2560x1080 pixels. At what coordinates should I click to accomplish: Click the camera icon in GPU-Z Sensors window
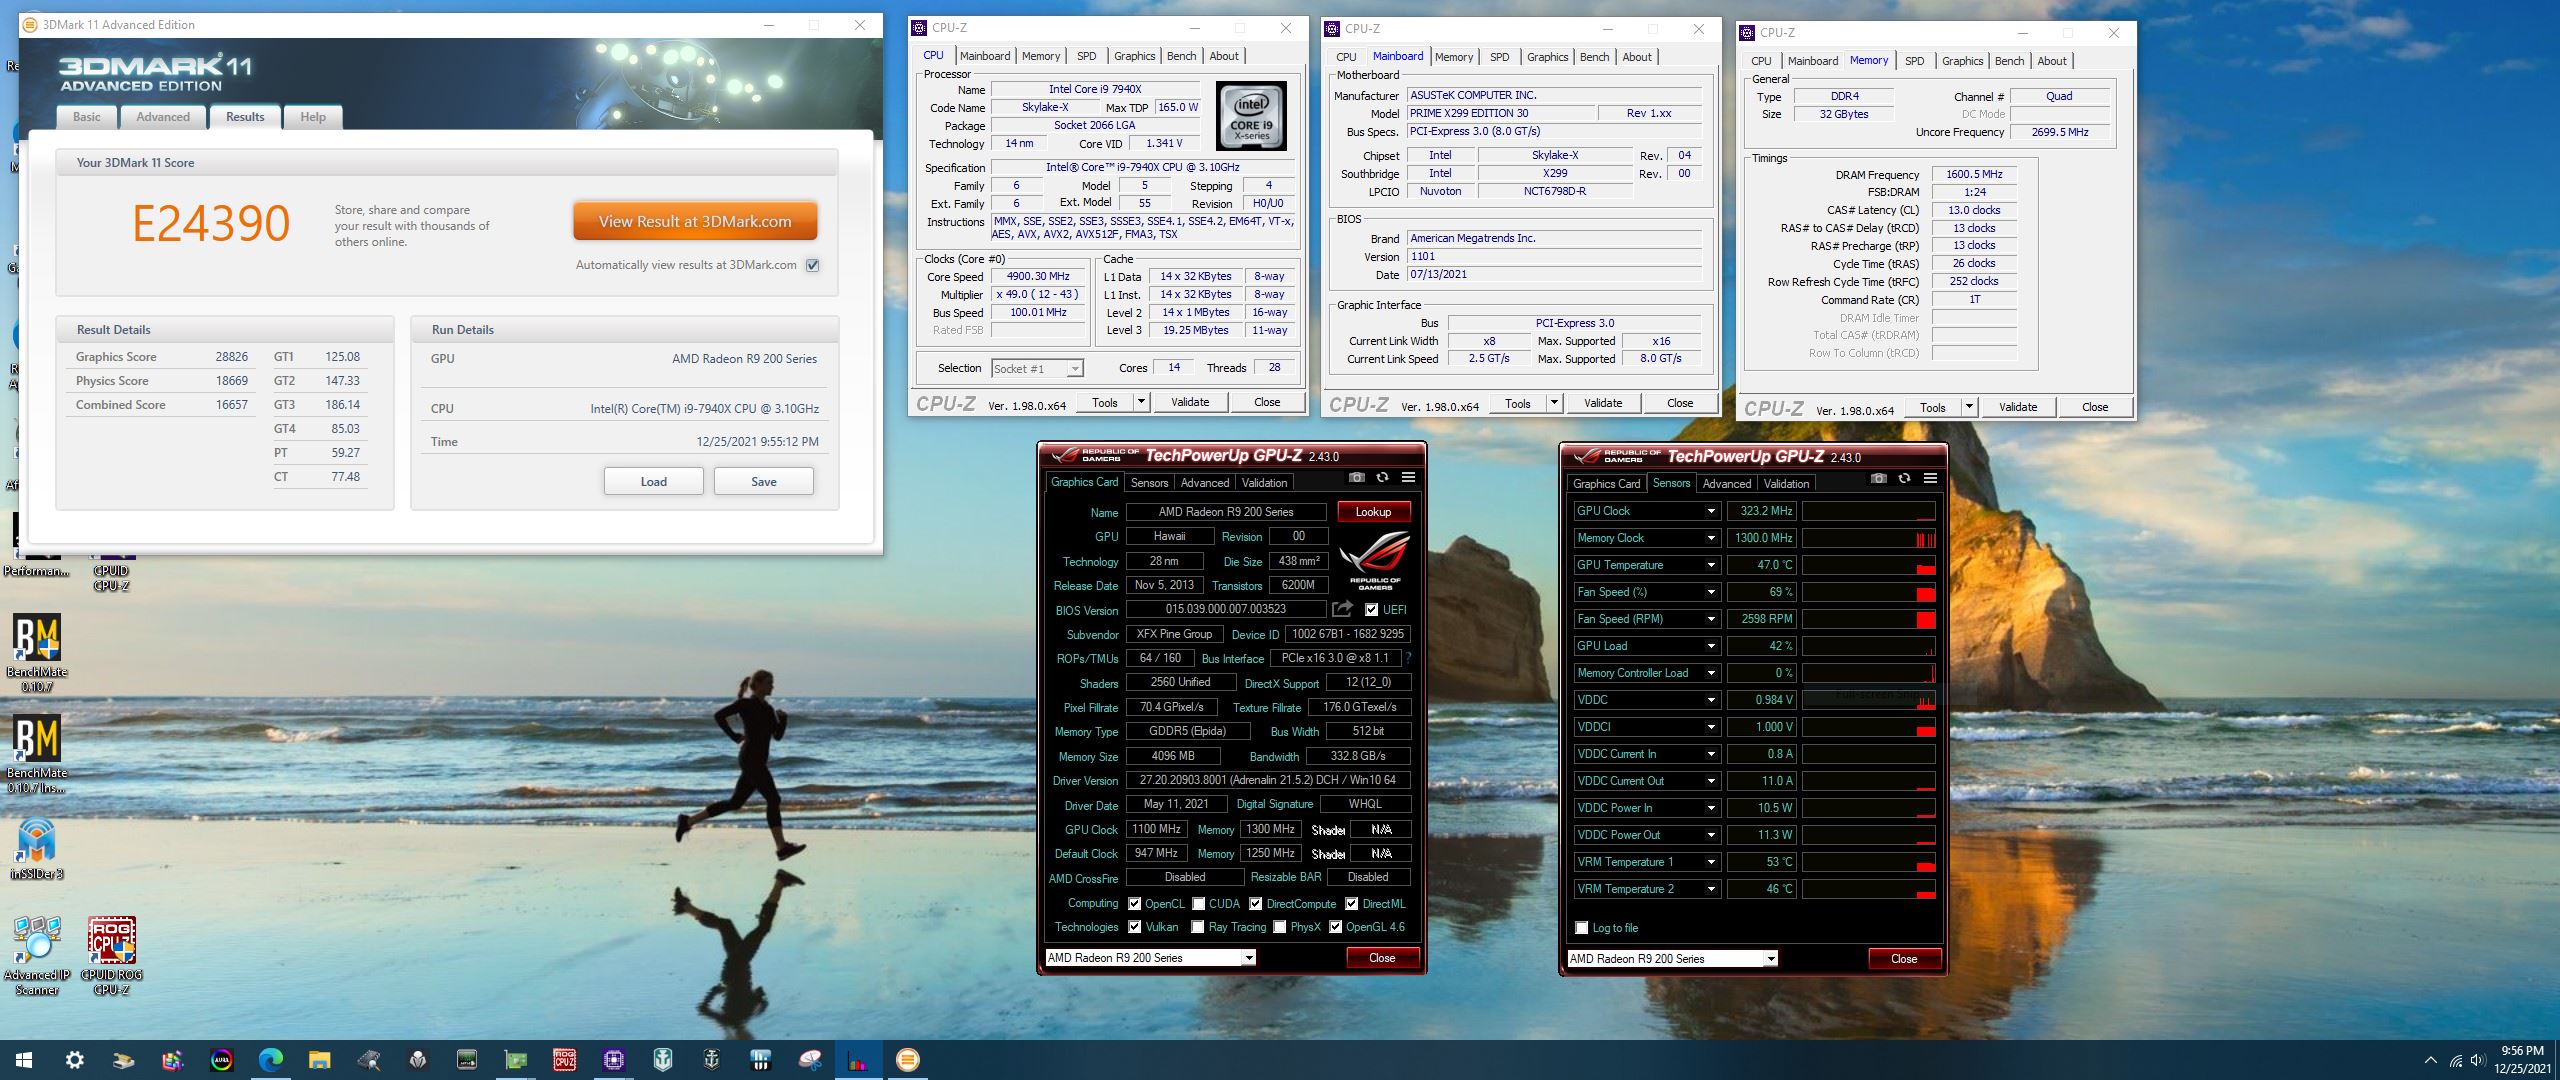pos(1878,479)
